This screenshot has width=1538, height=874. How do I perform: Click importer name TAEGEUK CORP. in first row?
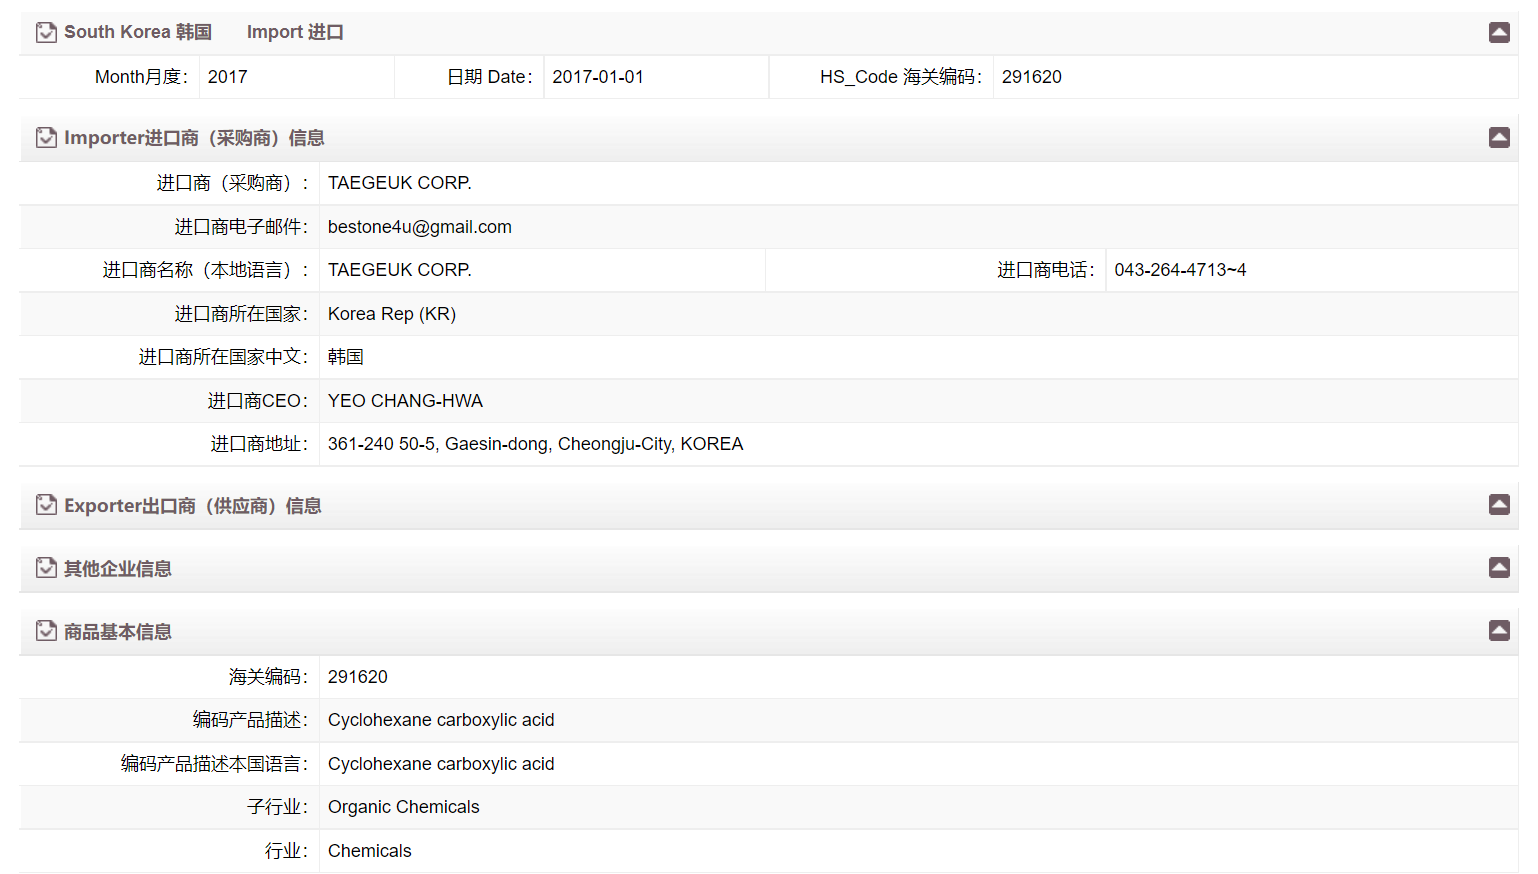[x=400, y=183]
